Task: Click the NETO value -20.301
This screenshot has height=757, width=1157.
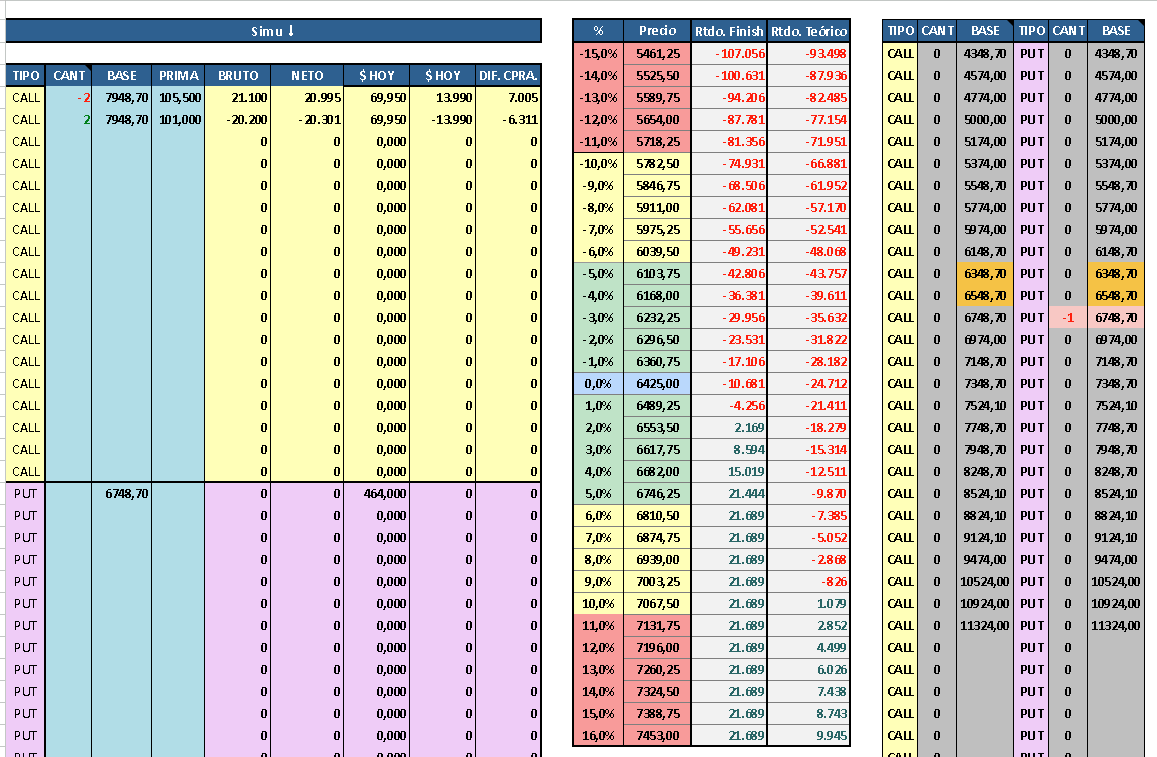Action: (x=307, y=120)
